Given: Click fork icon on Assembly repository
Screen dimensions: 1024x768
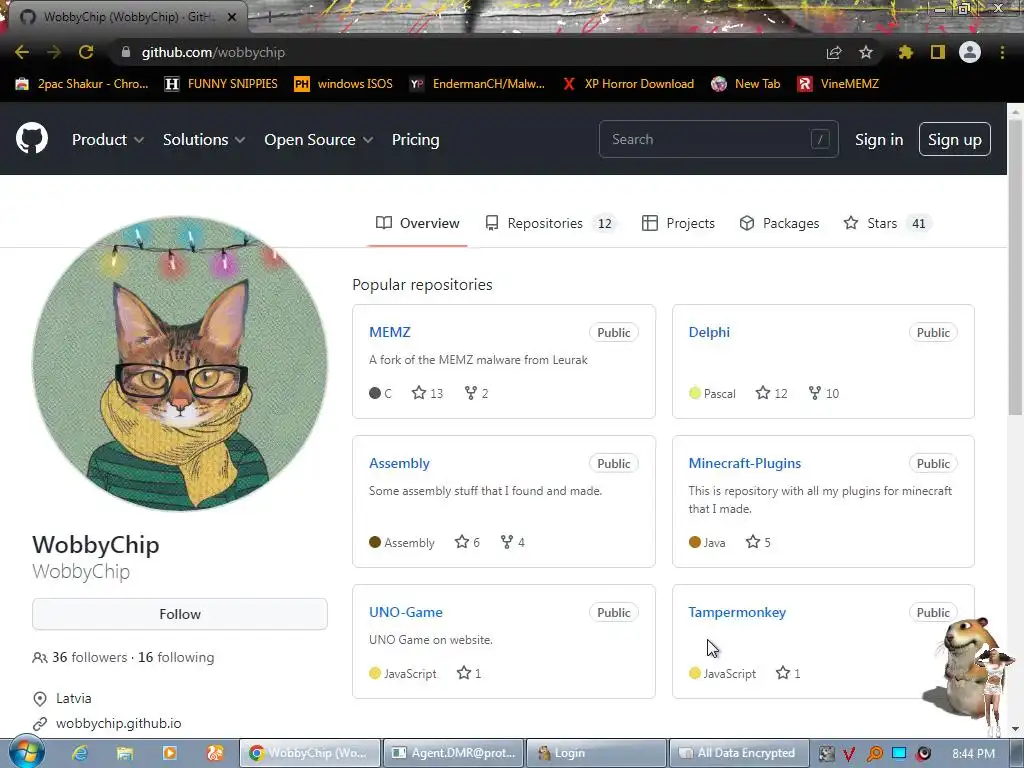Looking at the screenshot, I should [507, 541].
